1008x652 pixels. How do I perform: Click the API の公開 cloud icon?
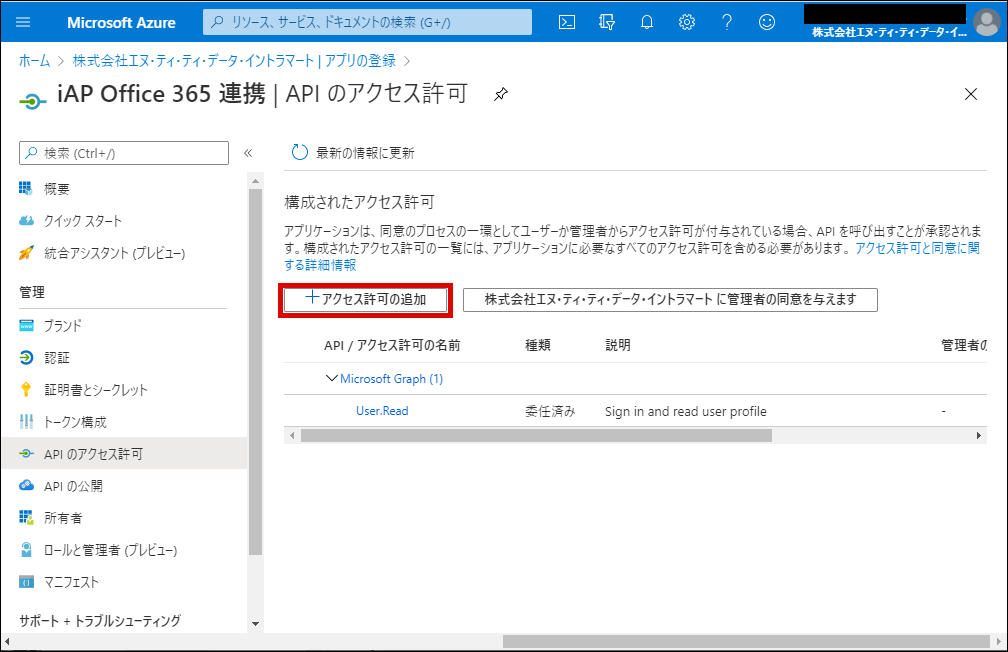(x=26, y=485)
